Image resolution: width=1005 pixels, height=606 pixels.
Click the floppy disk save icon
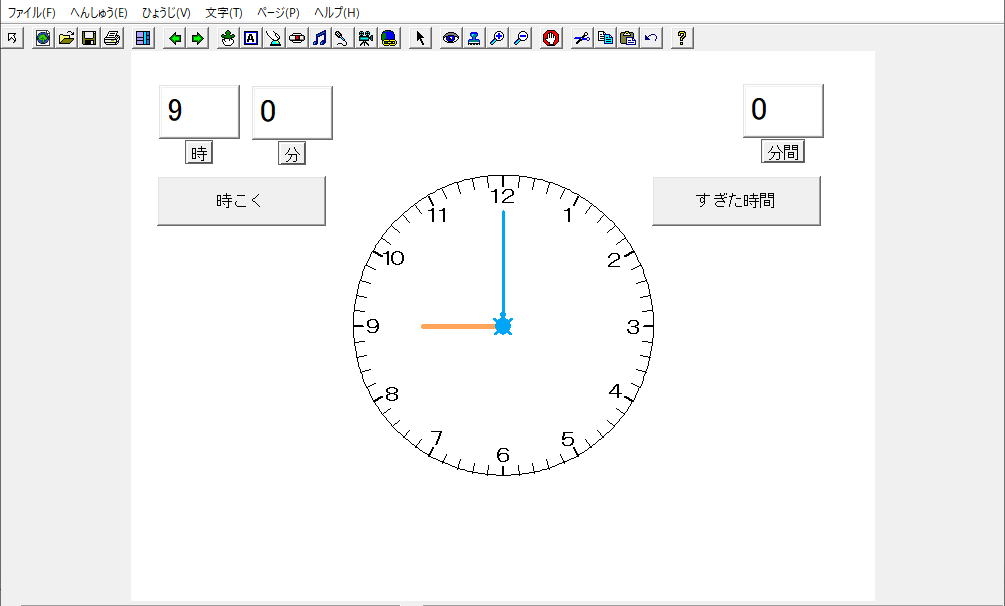(x=89, y=38)
